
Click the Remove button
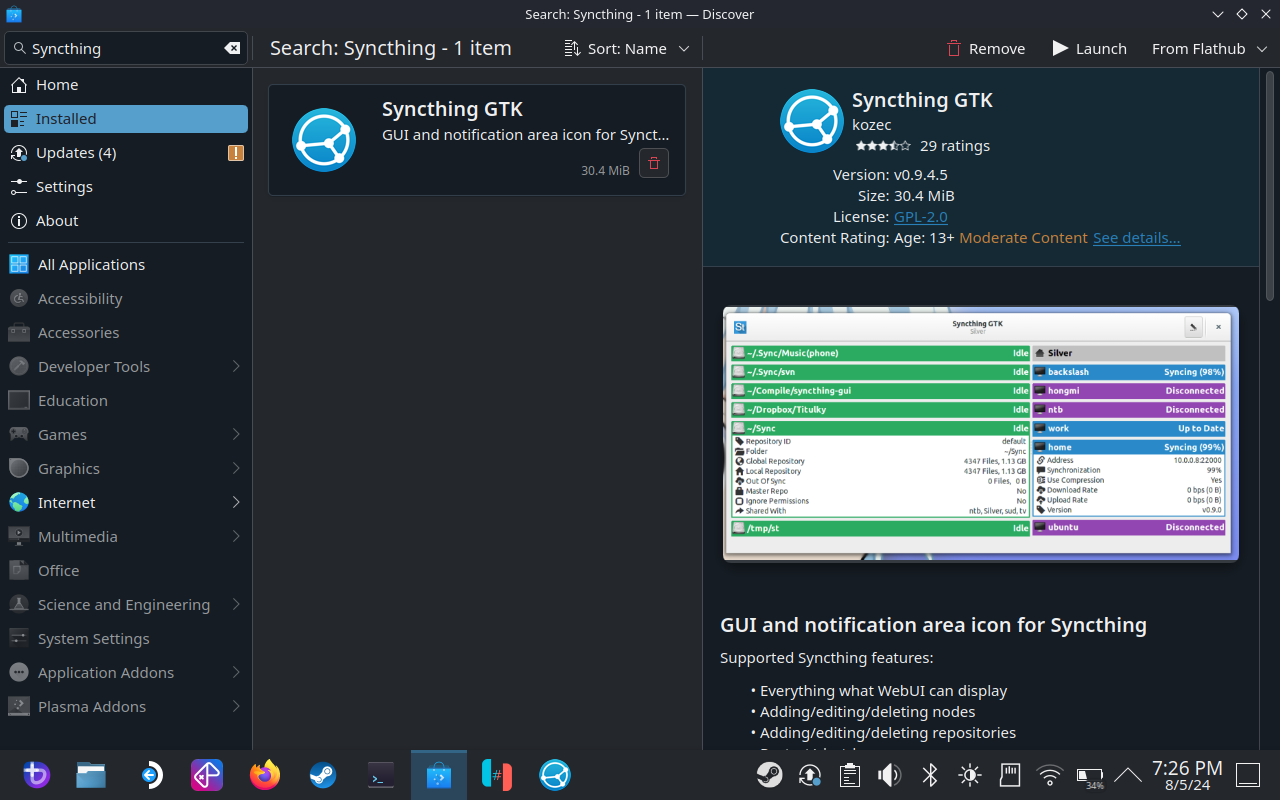(x=986, y=48)
